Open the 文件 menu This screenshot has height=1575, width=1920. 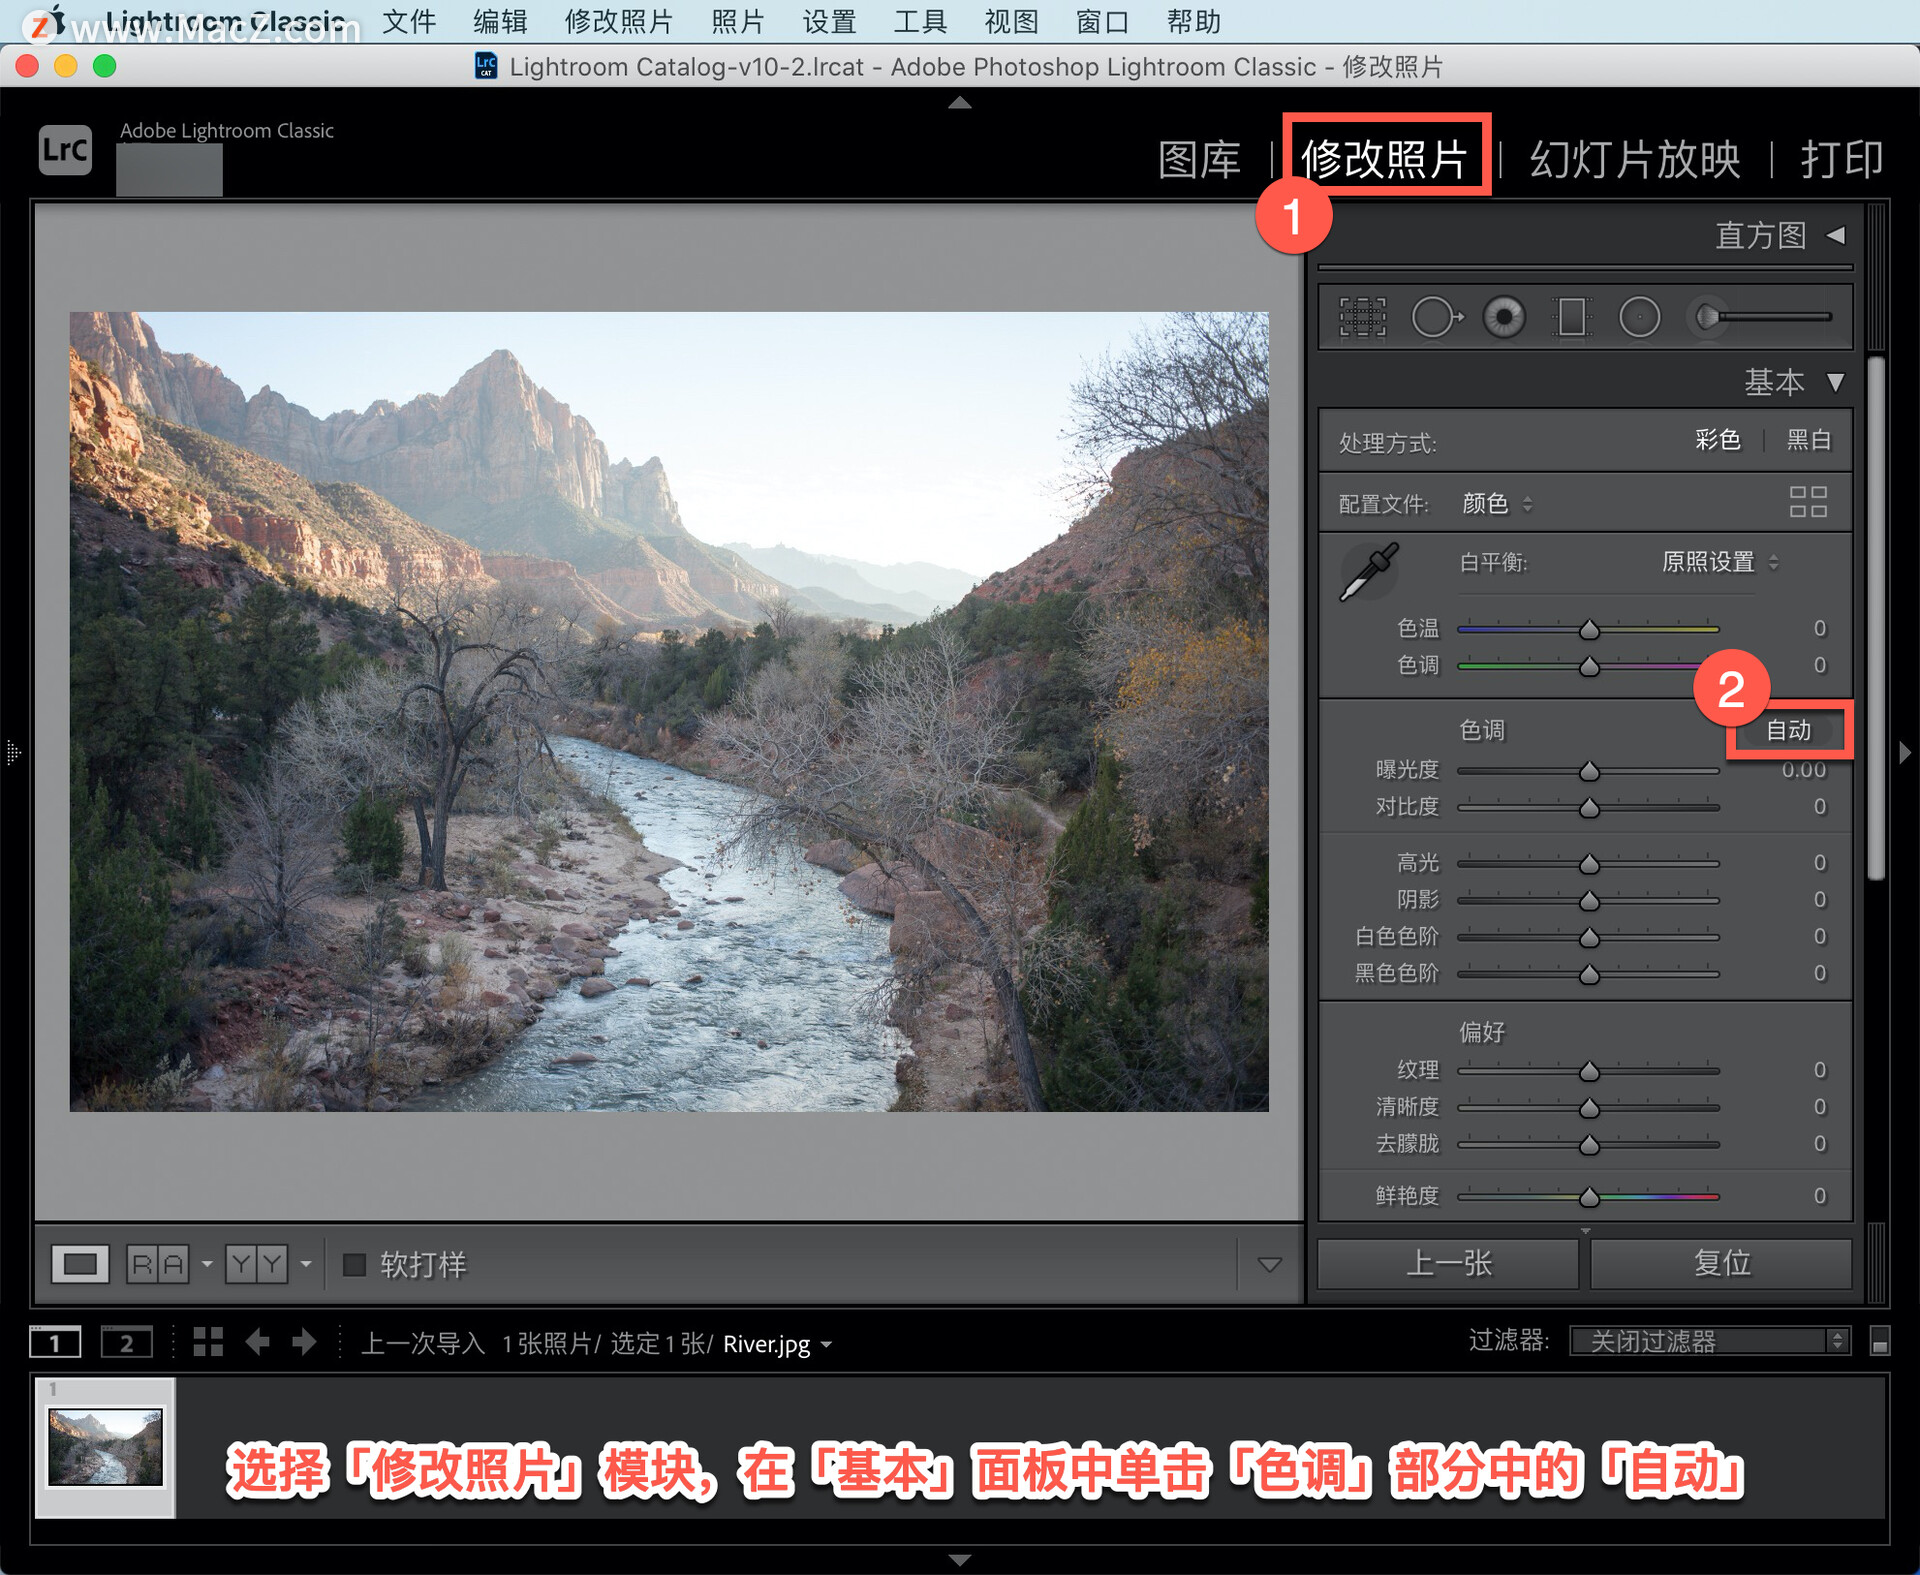click(x=409, y=21)
